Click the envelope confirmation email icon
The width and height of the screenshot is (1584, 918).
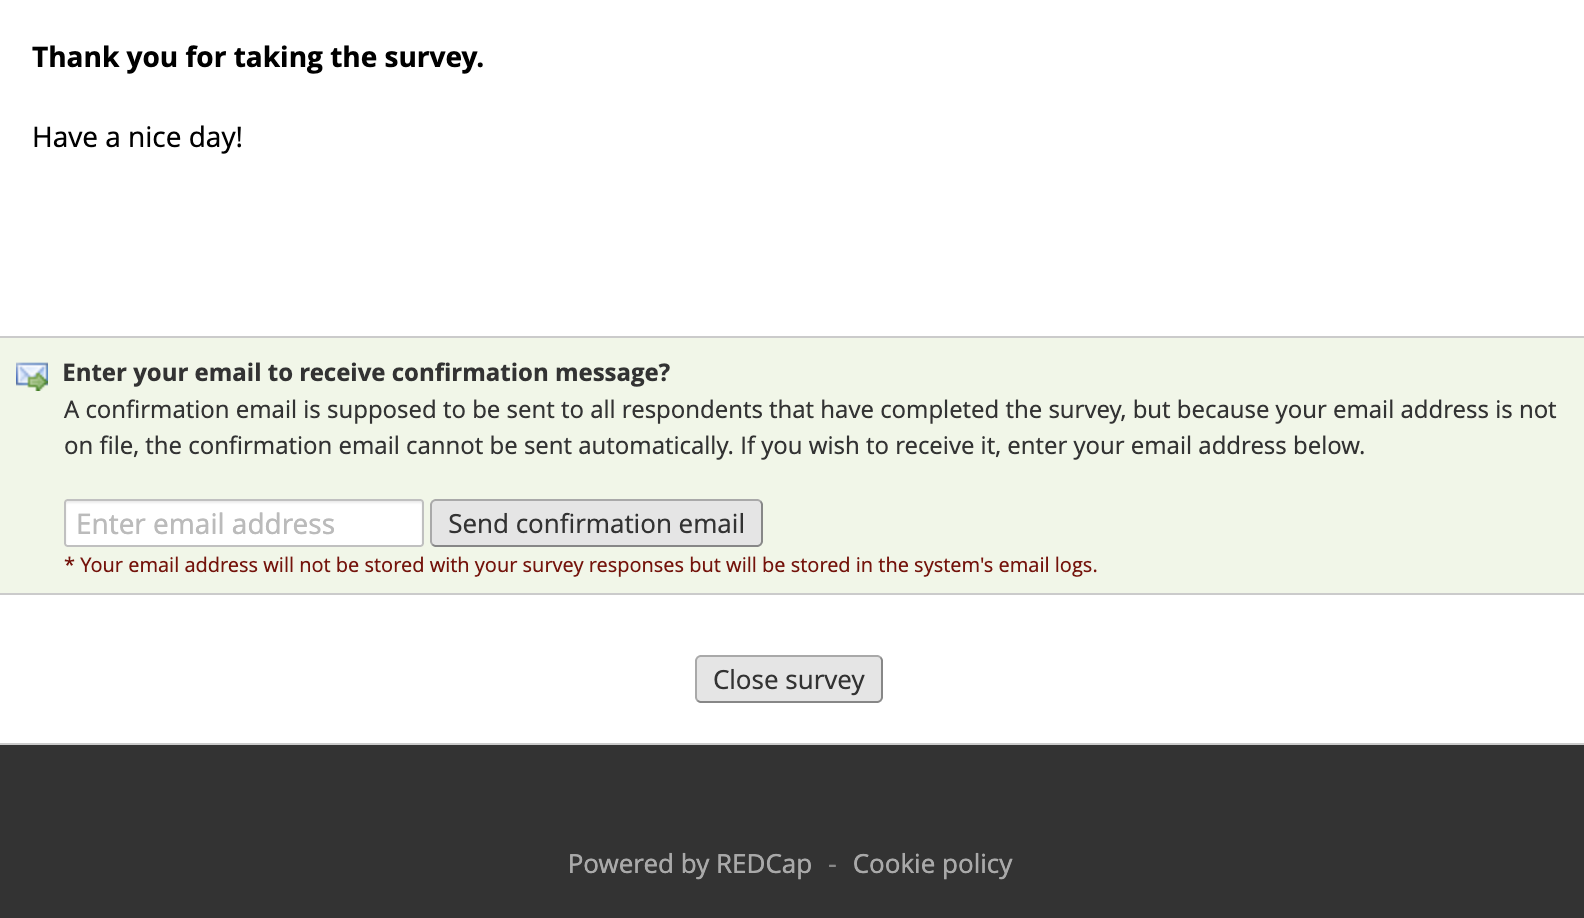pos(32,376)
